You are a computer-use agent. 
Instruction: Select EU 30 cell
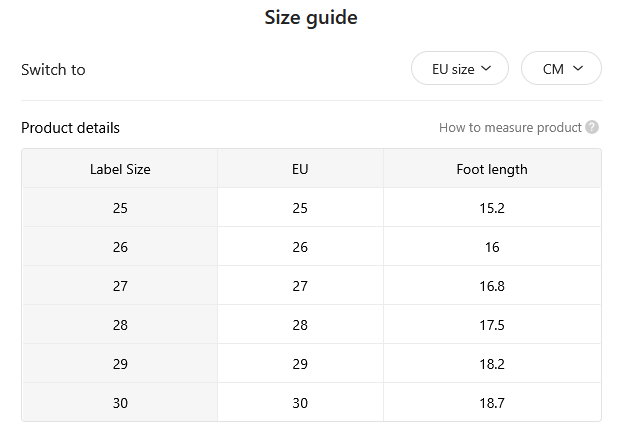pyautogui.click(x=300, y=402)
